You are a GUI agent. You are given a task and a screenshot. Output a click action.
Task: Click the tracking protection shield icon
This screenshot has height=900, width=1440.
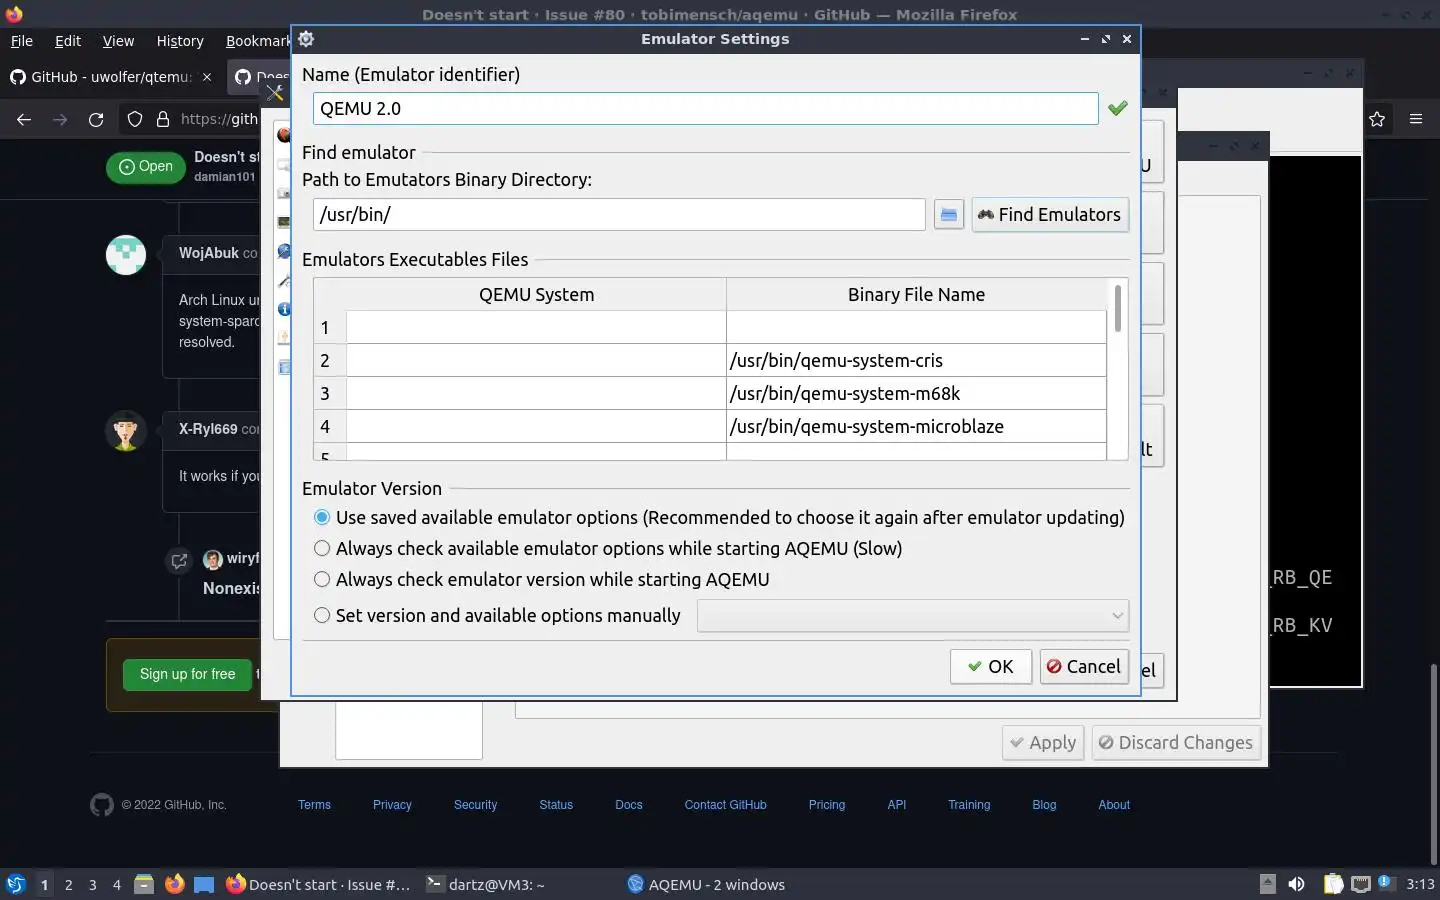click(x=135, y=119)
